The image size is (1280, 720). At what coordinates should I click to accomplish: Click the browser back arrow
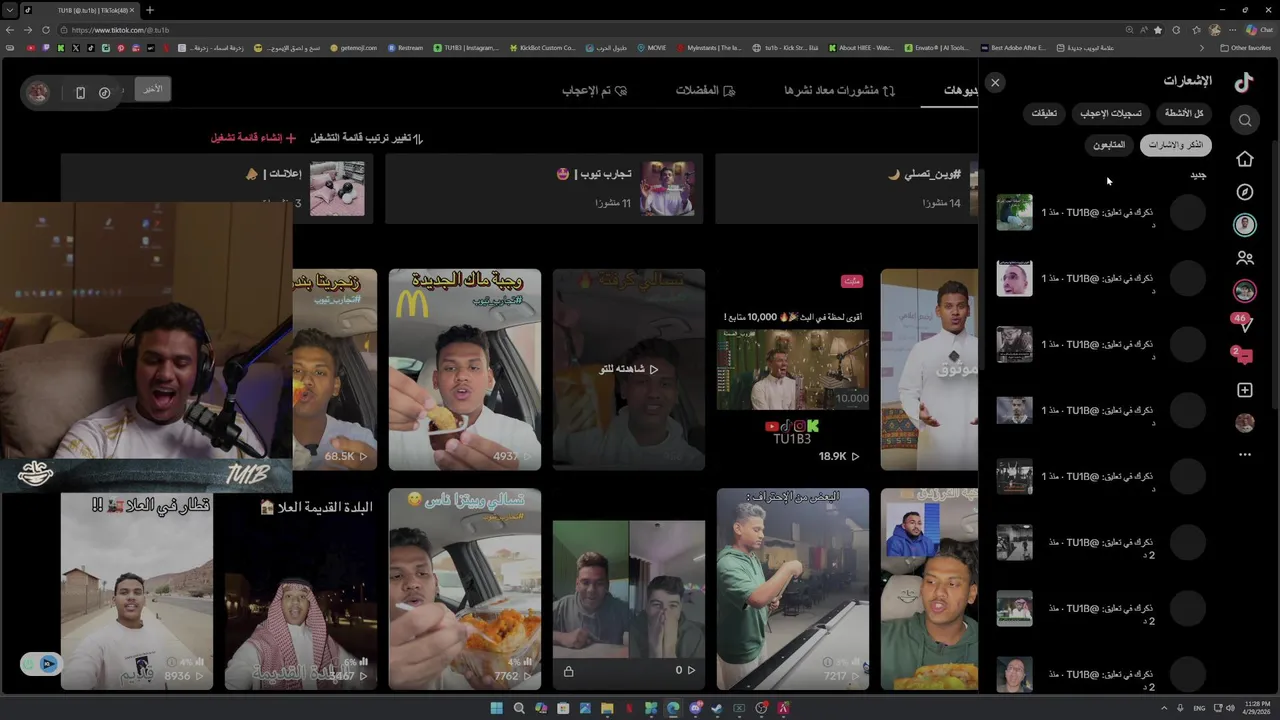pos(10,30)
